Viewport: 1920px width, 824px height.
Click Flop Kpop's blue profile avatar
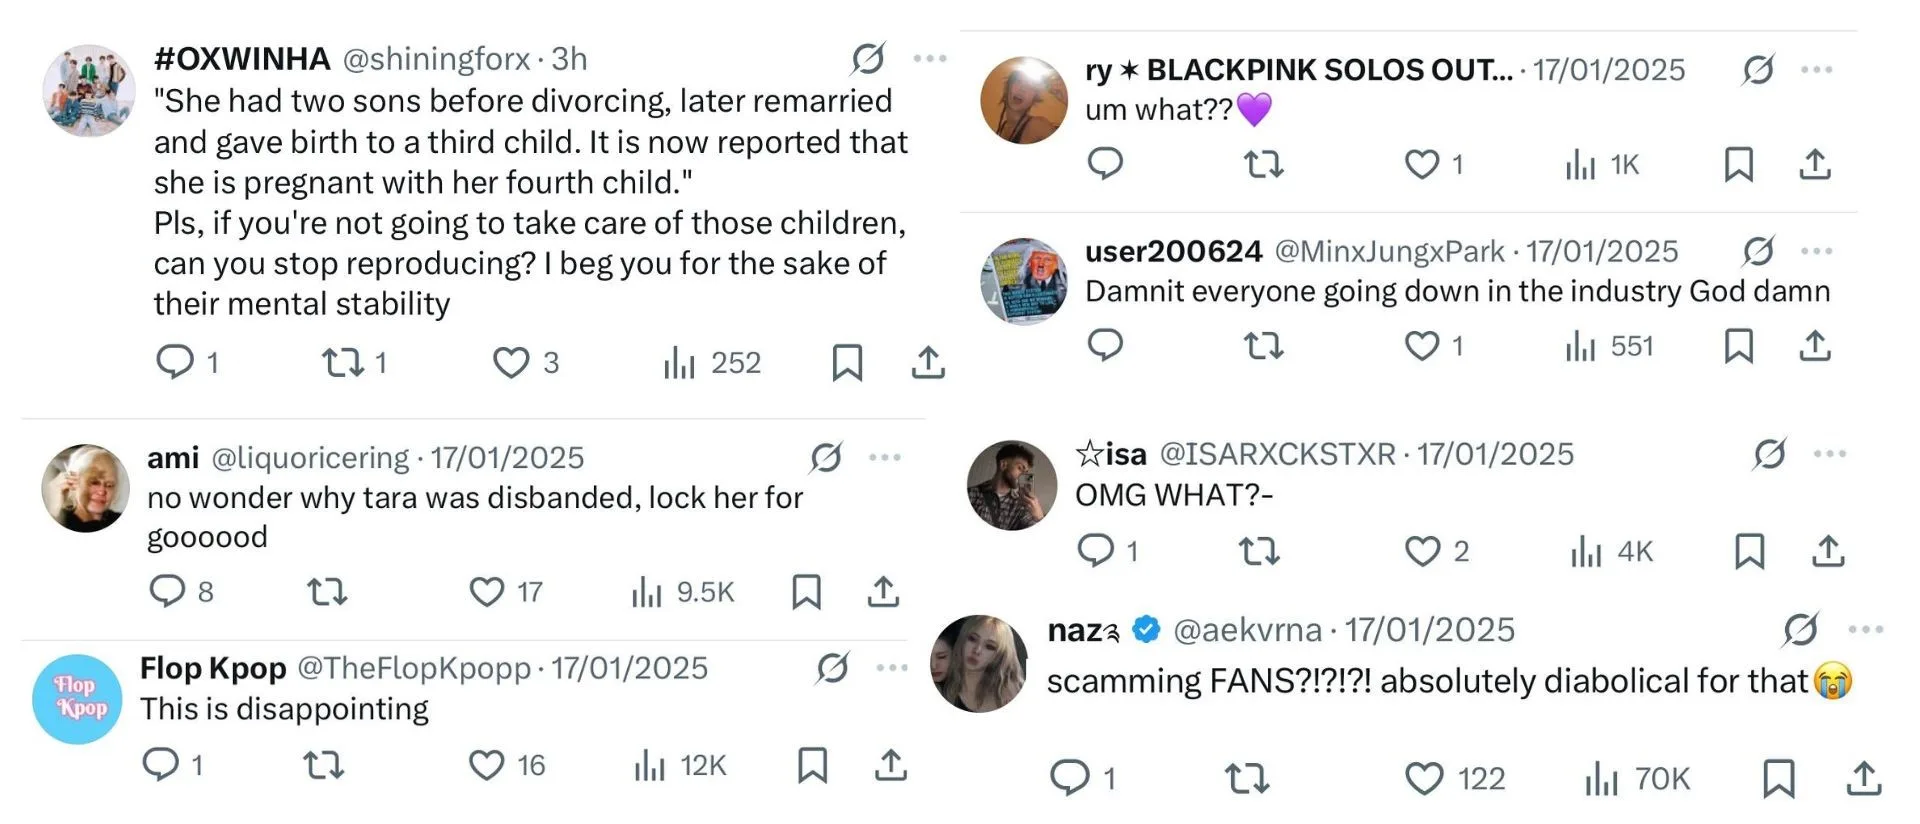click(x=77, y=698)
